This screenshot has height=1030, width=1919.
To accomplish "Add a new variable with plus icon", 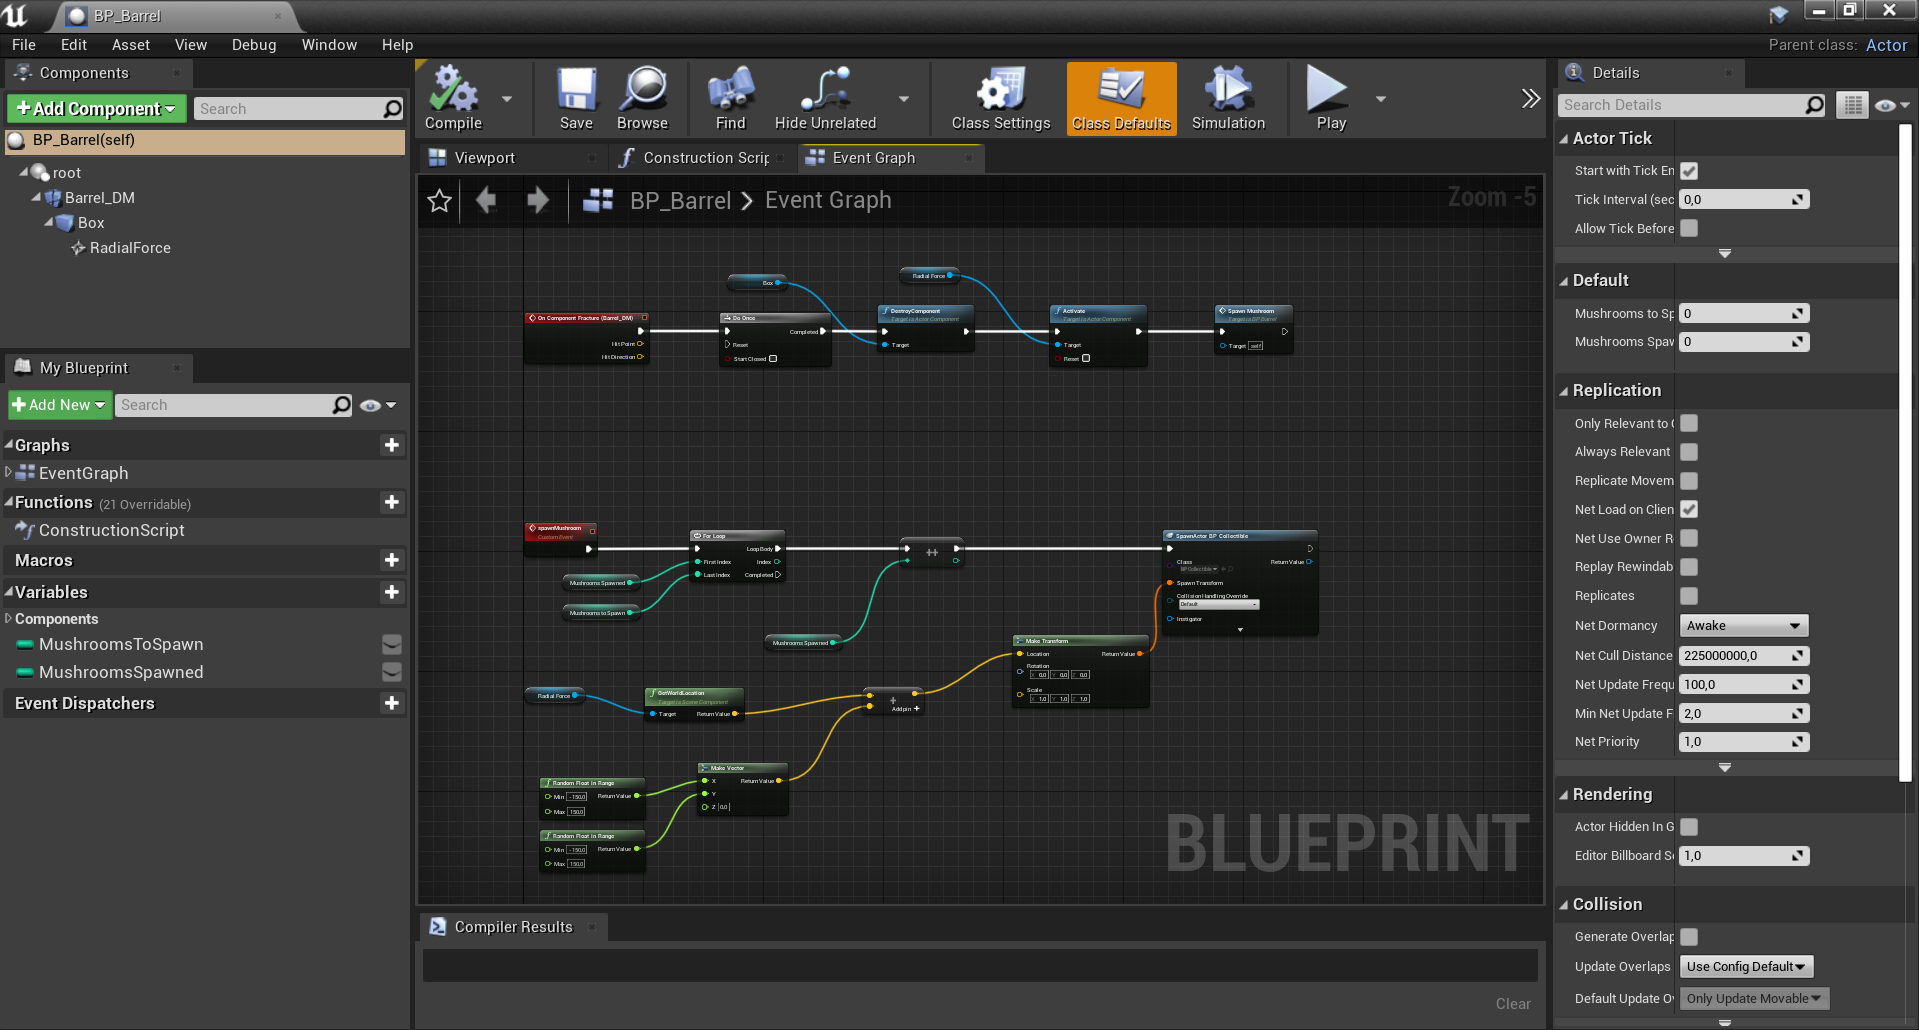I will pos(392,592).
